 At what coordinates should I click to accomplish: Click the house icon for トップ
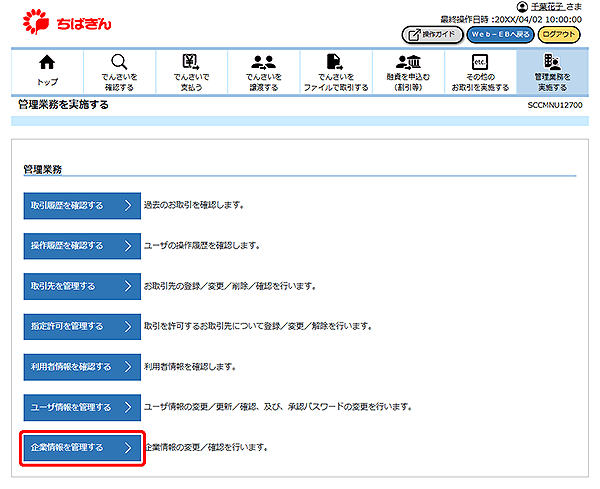pyautogui.click(x=47, y=62)
